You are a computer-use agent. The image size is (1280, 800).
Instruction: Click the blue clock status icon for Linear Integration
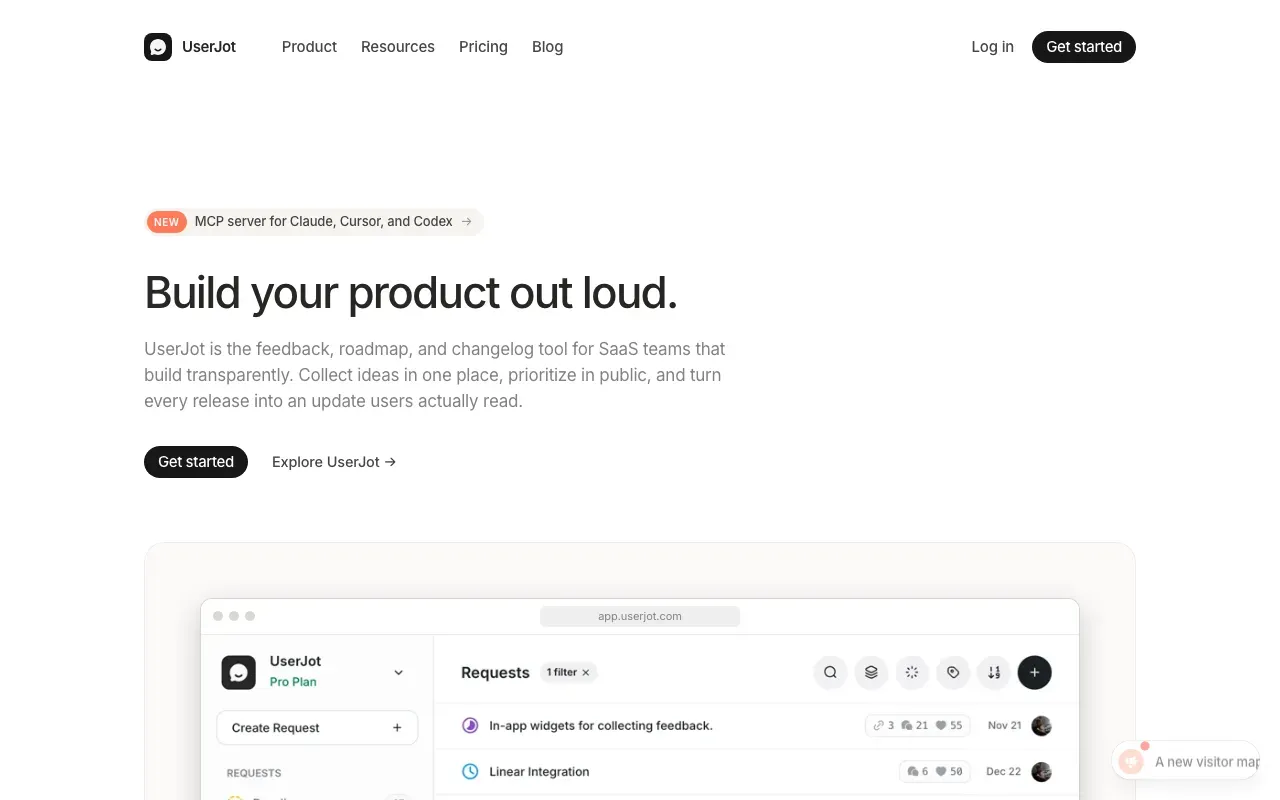(x=470, y=772)
